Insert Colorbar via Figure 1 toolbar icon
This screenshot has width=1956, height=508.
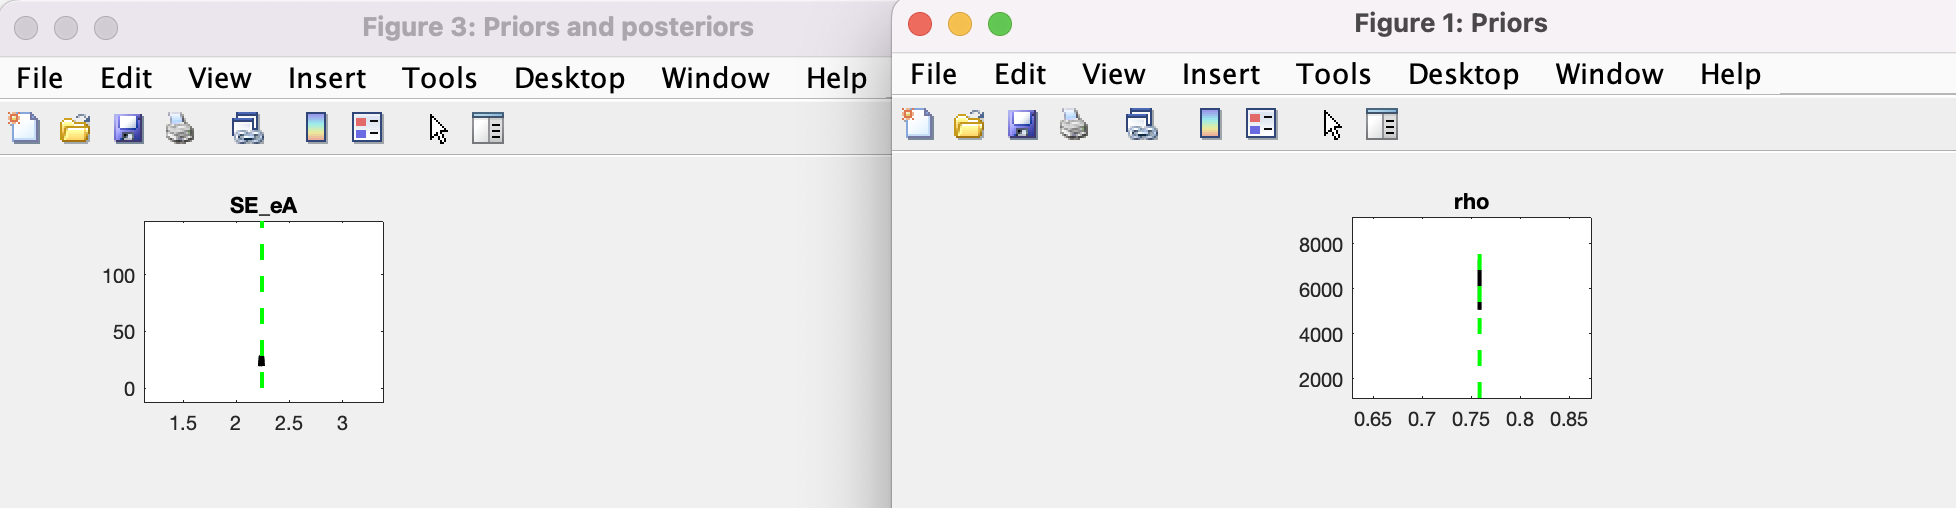[1210, 124]
